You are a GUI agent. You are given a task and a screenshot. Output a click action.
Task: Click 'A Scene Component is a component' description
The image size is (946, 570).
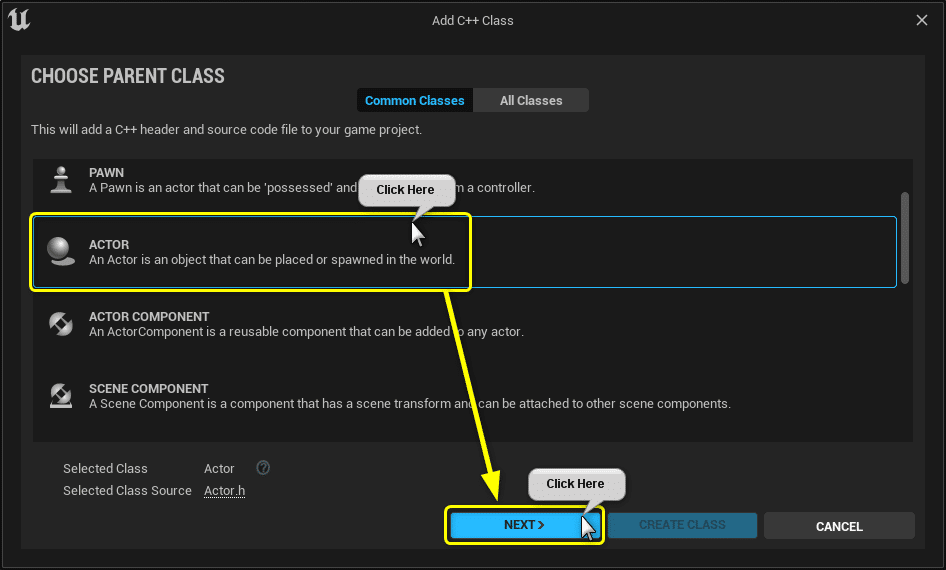[x=410, y=404]
